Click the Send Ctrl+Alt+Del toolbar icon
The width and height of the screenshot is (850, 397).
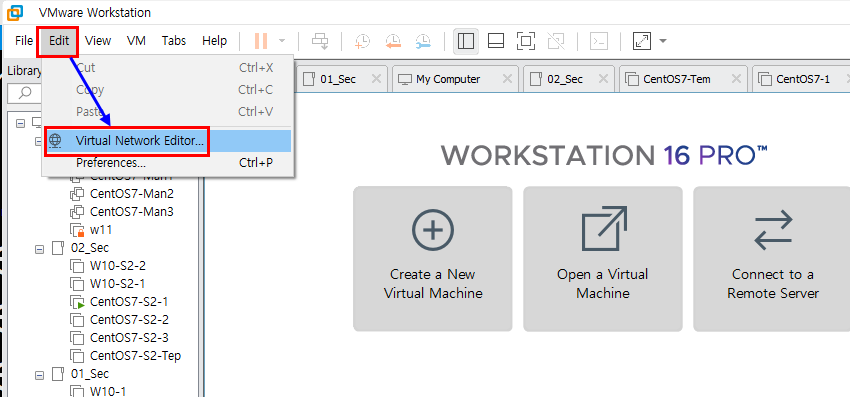320,41
